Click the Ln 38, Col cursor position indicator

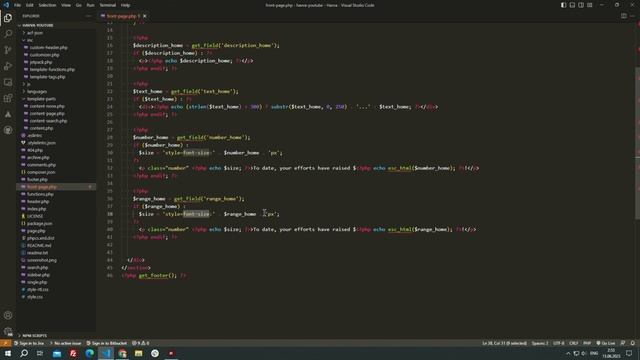click(504, 343)
